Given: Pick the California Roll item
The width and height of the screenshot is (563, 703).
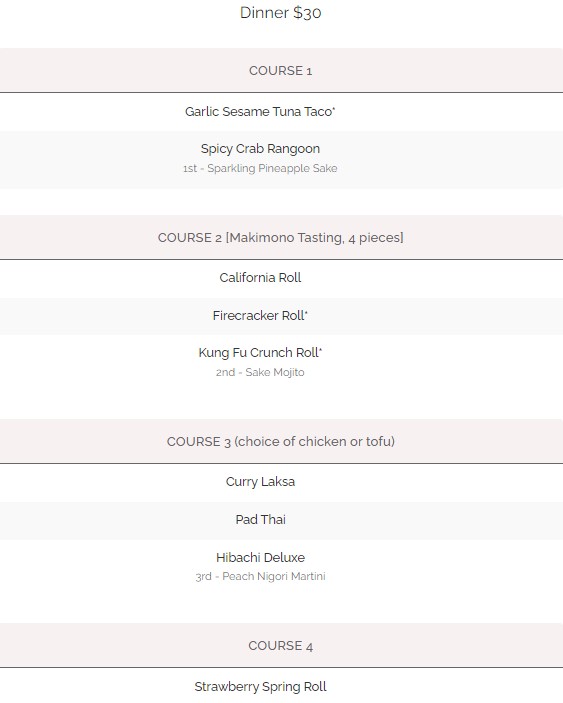Looking at the screenshot, I should [x=260, y=278].
